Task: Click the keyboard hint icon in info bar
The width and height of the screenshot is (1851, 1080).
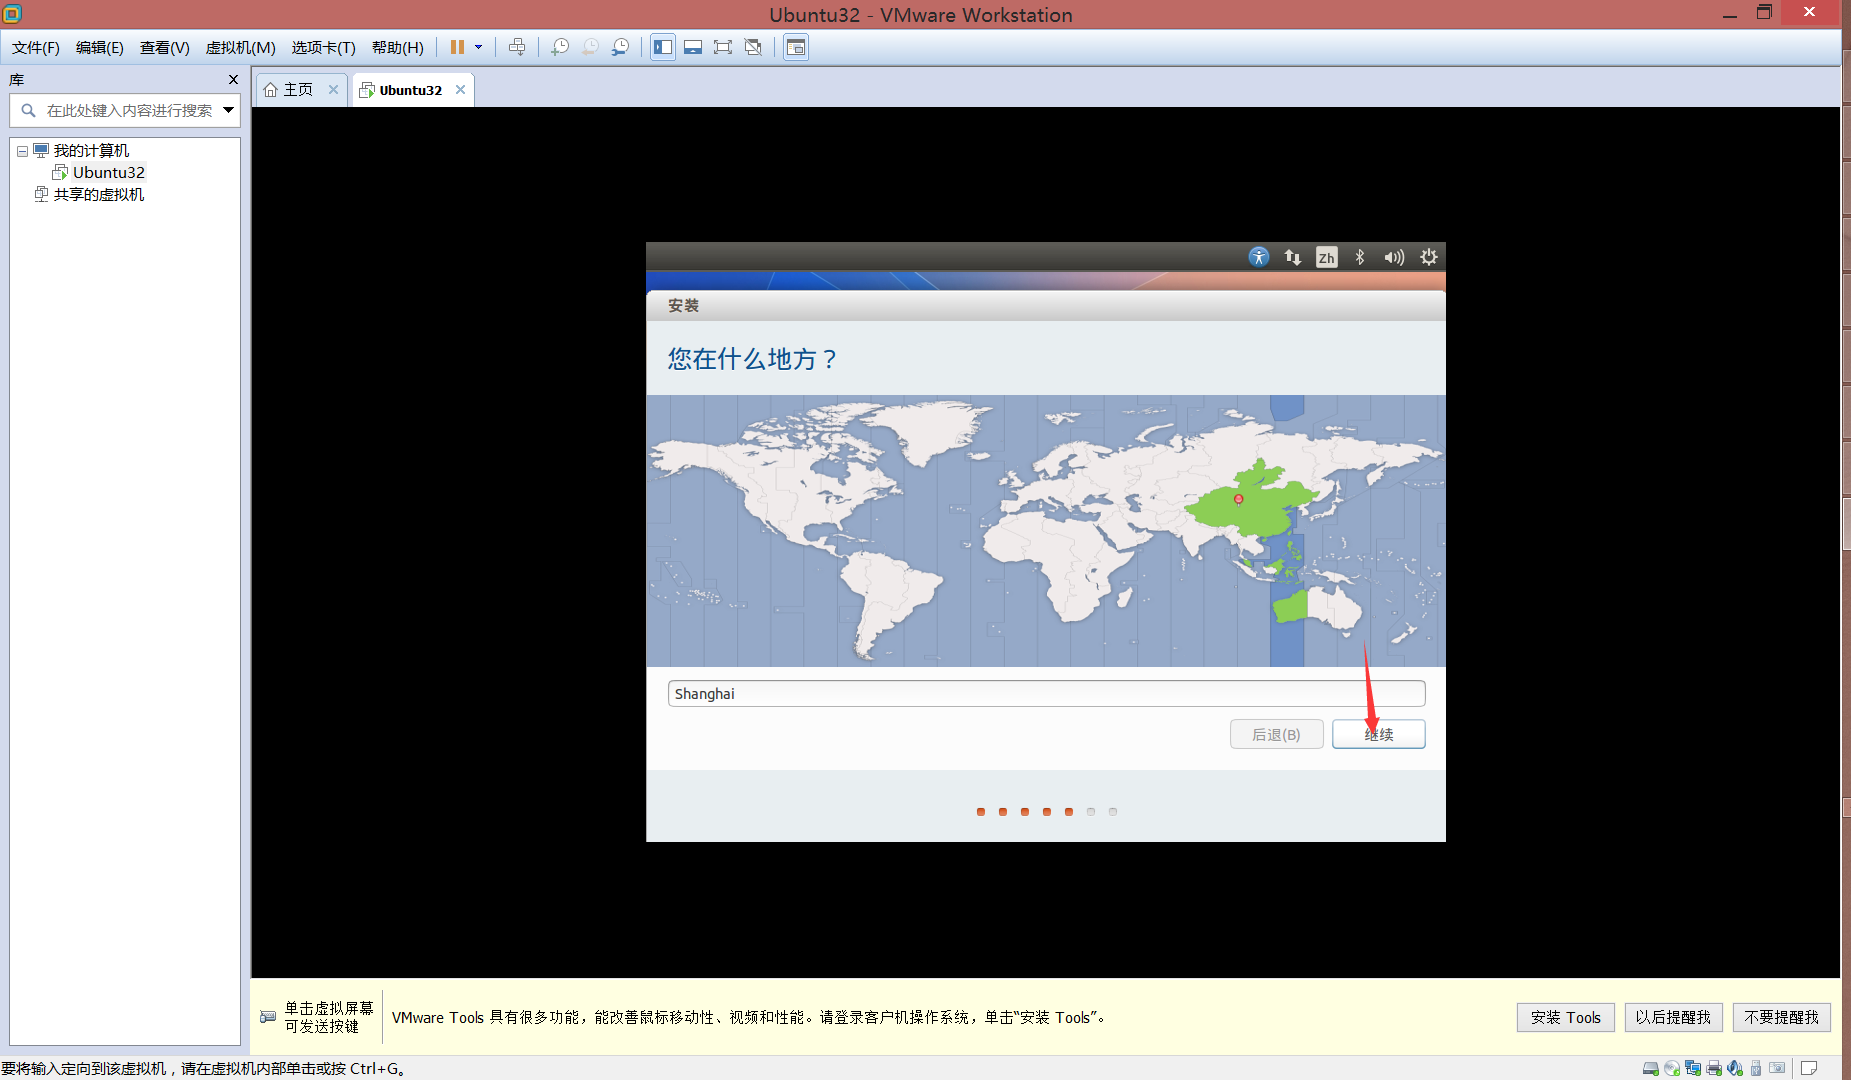Action: pos(268,1017)
